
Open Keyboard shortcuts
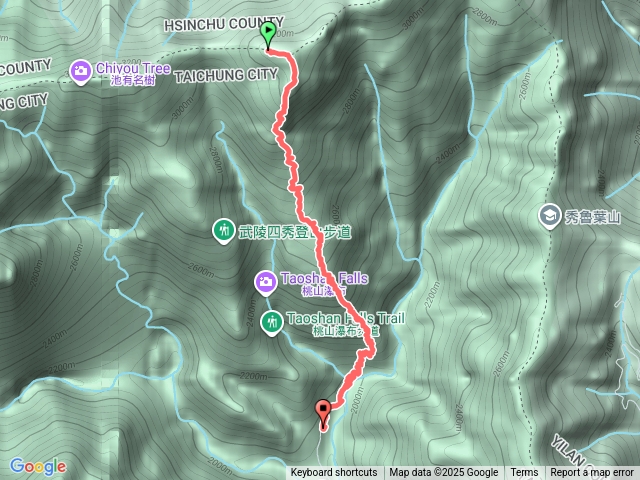pyautogui.click(x=334, y=473)
